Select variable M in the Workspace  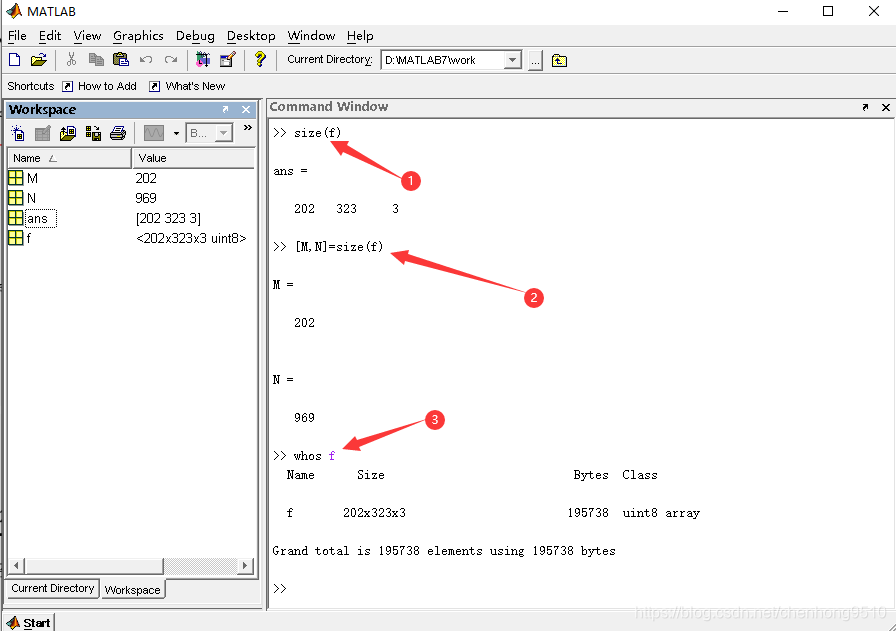(x=32, y=178)
